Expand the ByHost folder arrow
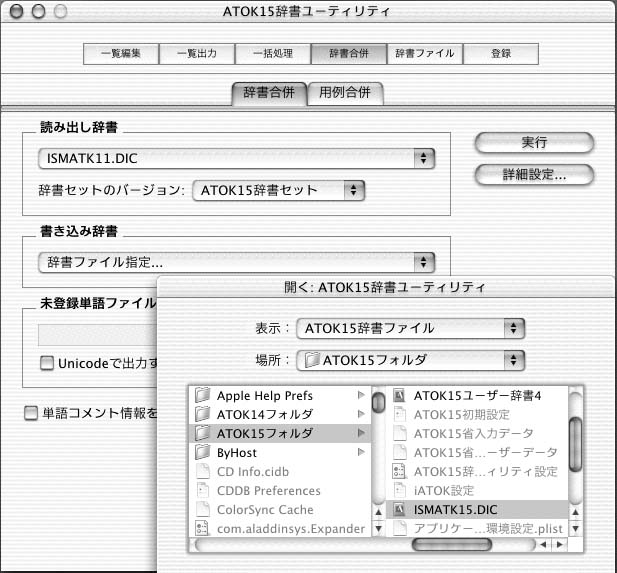Image resolution: width=617 pixels, height=573 pixels. 361,452
